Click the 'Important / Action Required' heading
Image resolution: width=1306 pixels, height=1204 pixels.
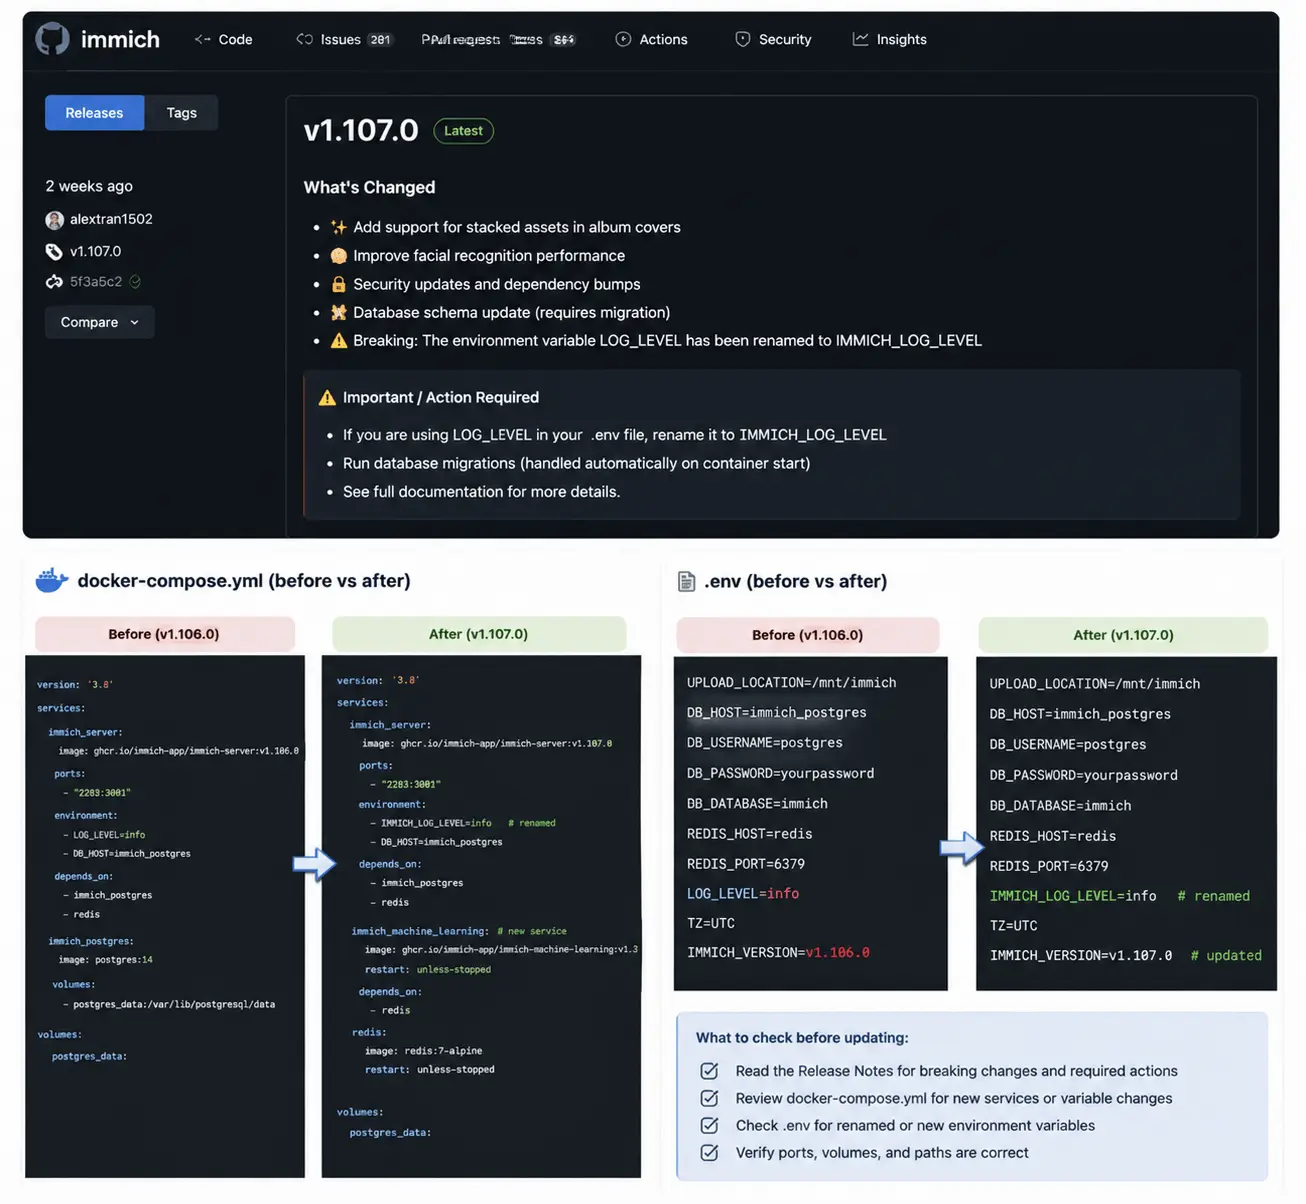pos(441,398)
